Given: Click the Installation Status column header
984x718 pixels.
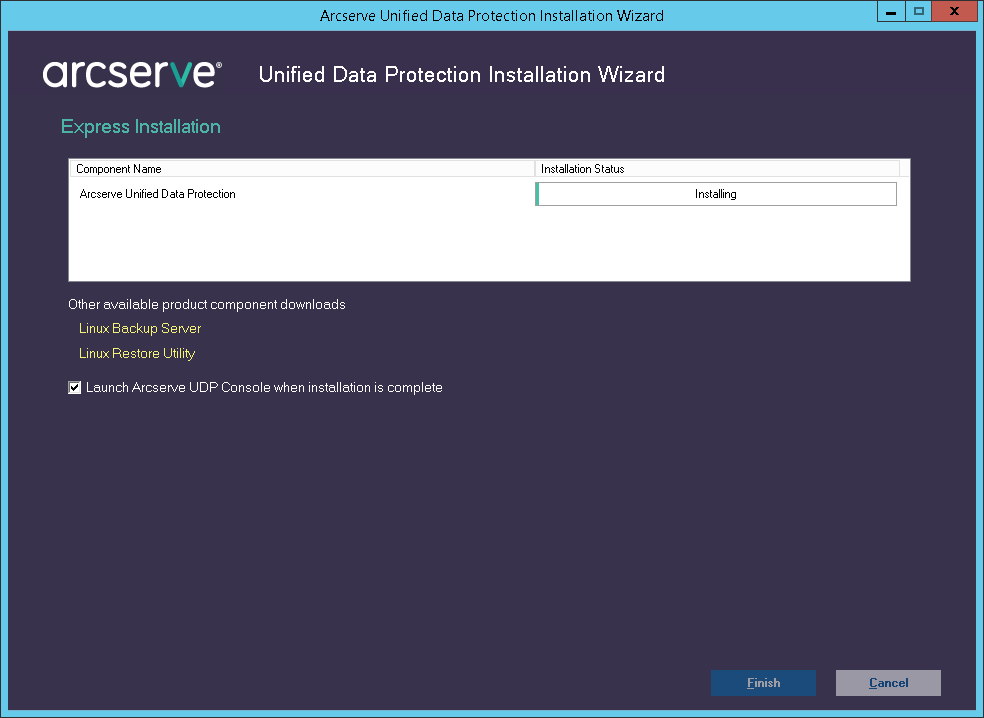Looking at the screenshot, I should coord(717,169).
